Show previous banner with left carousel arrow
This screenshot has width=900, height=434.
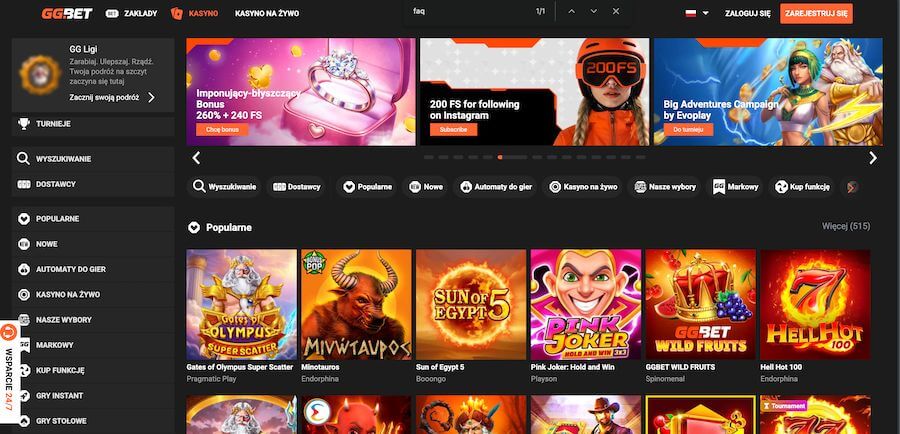pos(197,157)
